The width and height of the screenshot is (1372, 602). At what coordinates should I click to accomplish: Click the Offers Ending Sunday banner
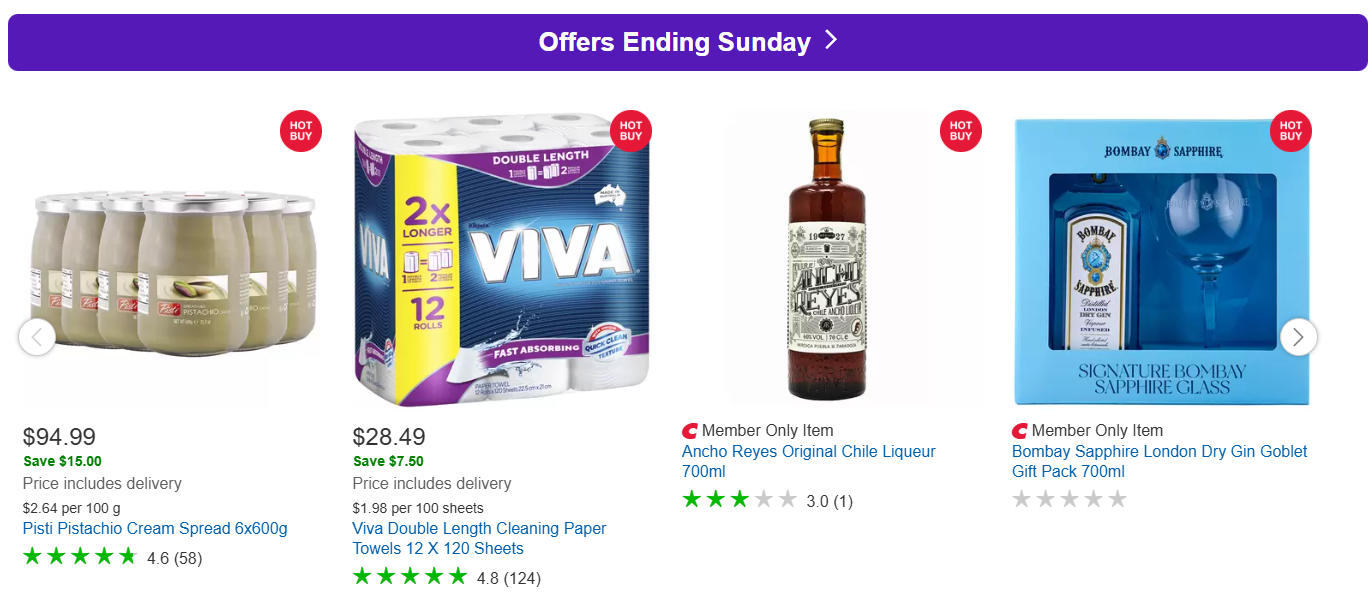(687, 42)
